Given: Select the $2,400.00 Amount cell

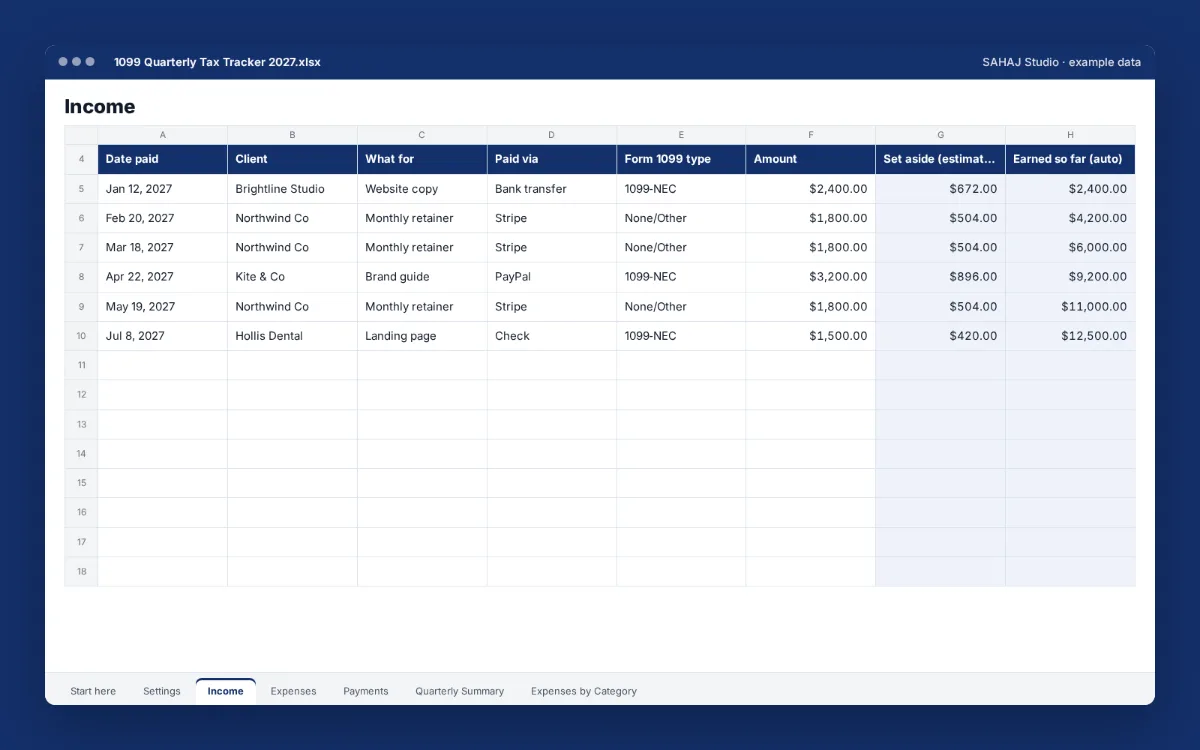Looking at the screenshot, I should point(811,189).
